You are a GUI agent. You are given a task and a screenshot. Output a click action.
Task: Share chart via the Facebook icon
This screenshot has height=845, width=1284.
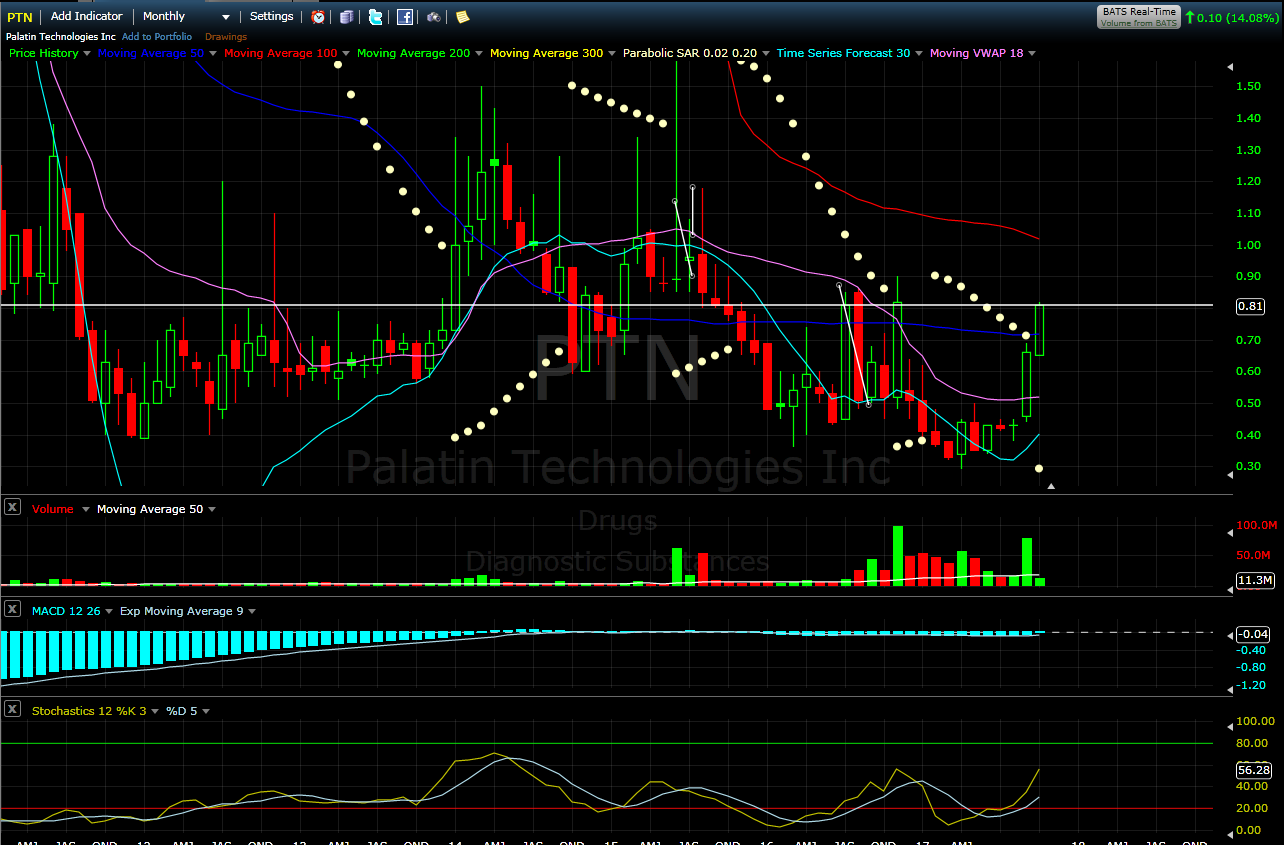tap(405, 17)
